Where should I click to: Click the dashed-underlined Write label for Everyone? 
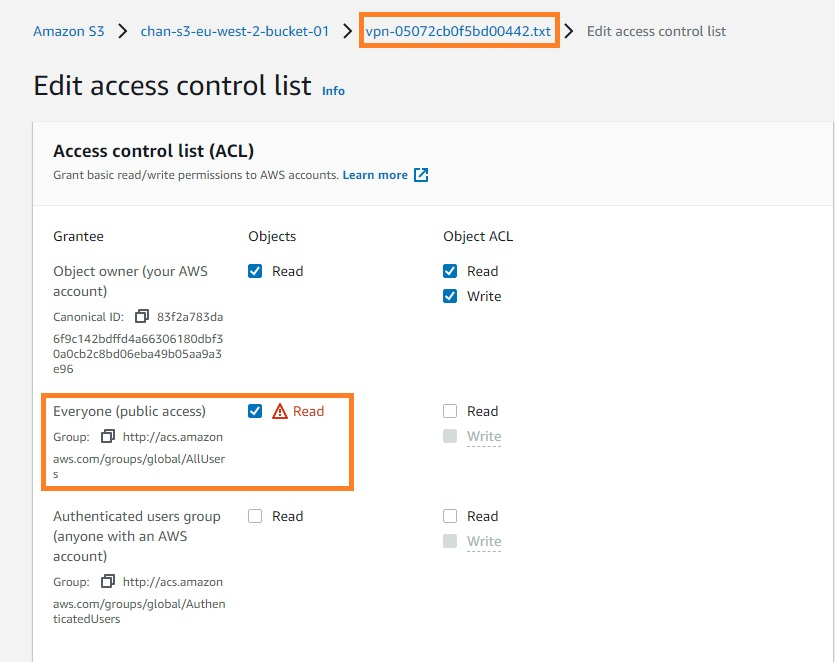point(484,436)
